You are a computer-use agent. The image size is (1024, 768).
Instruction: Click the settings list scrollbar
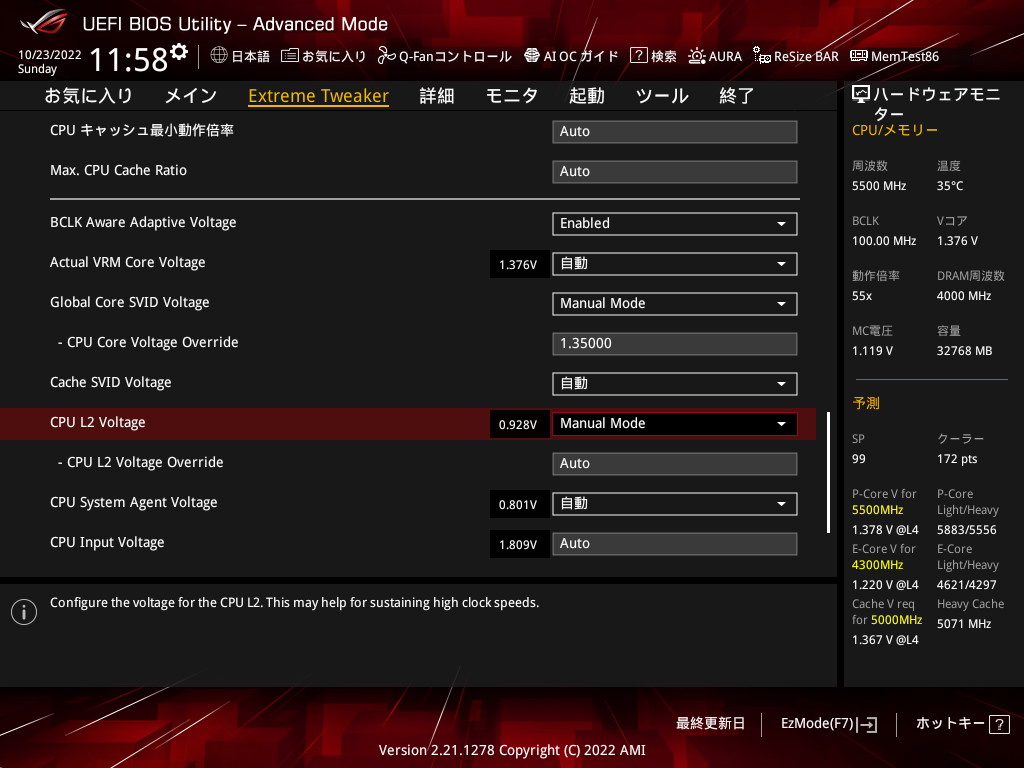click(829, 472)
